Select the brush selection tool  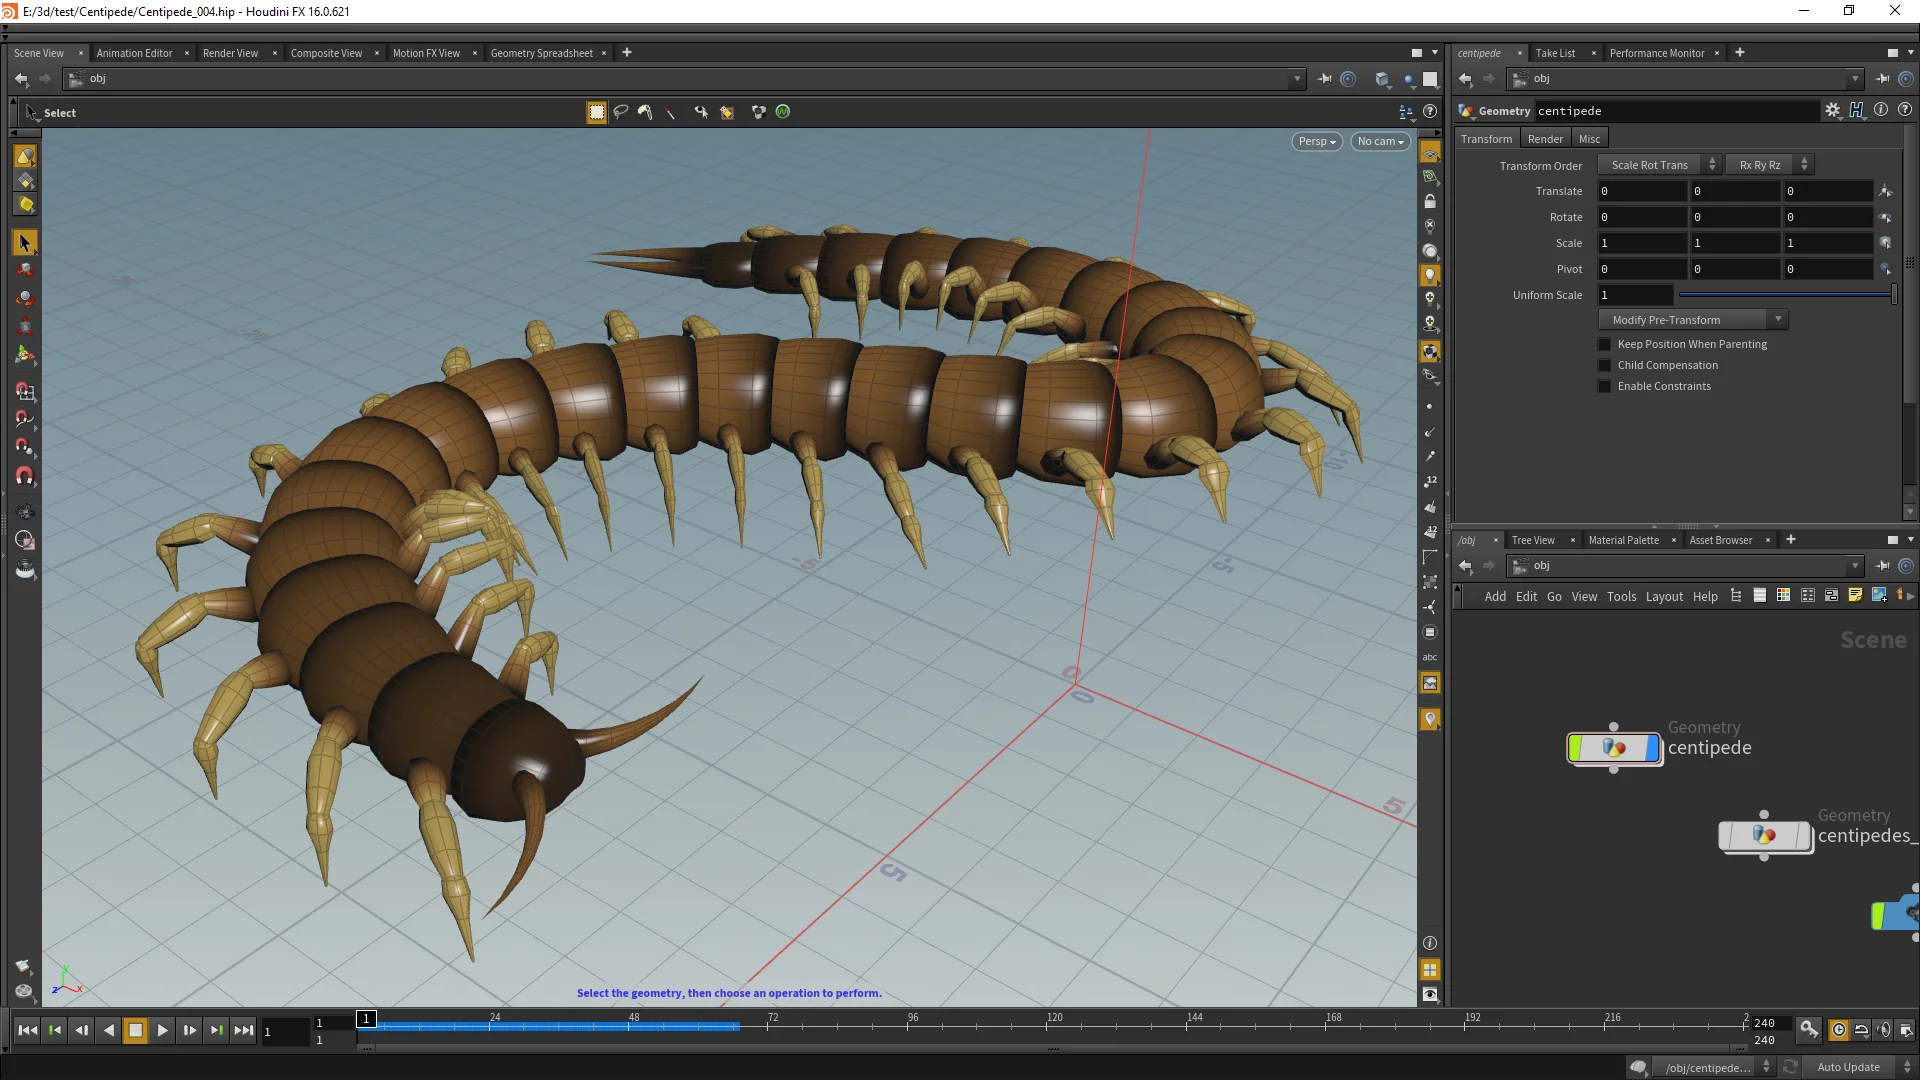pyautogui.click(x=645, y=112)
